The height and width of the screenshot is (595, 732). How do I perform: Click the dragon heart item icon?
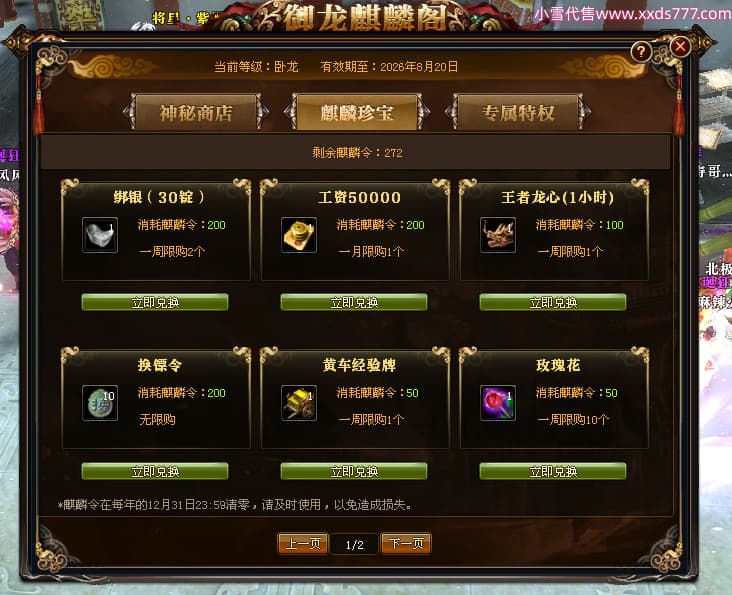point(498,235)
